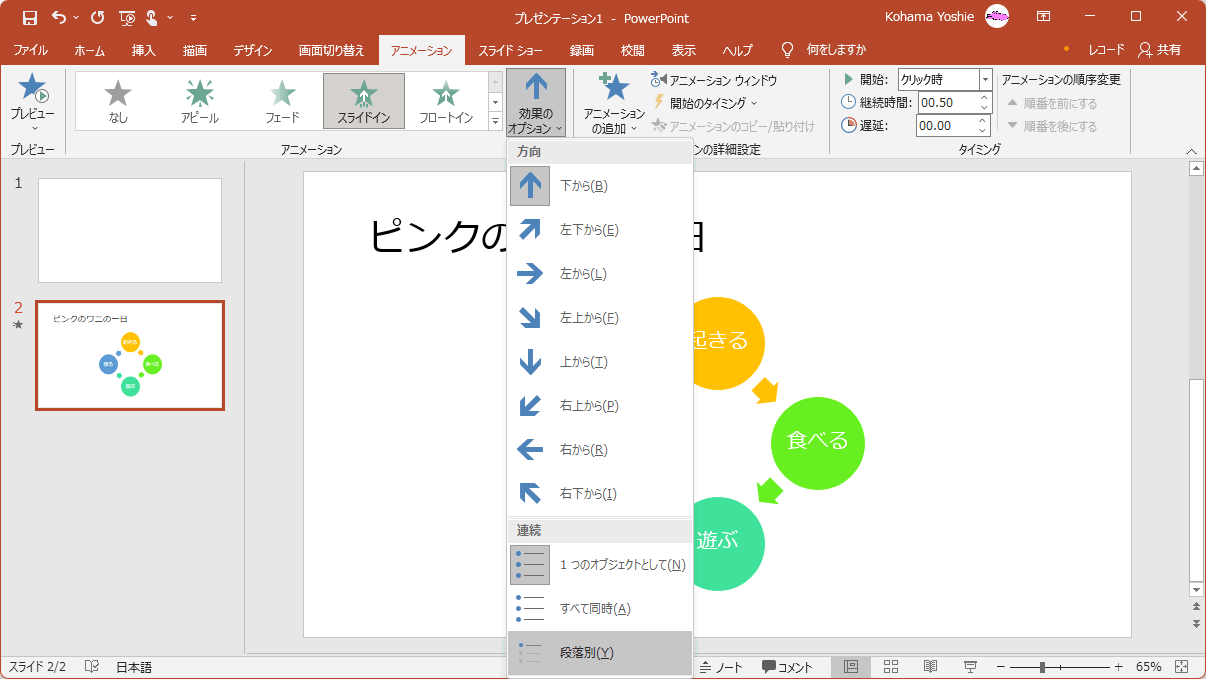This screenshot has height=679, width=1206.
Task: Click Record (レコード) button
Action: pos(1106,50)
